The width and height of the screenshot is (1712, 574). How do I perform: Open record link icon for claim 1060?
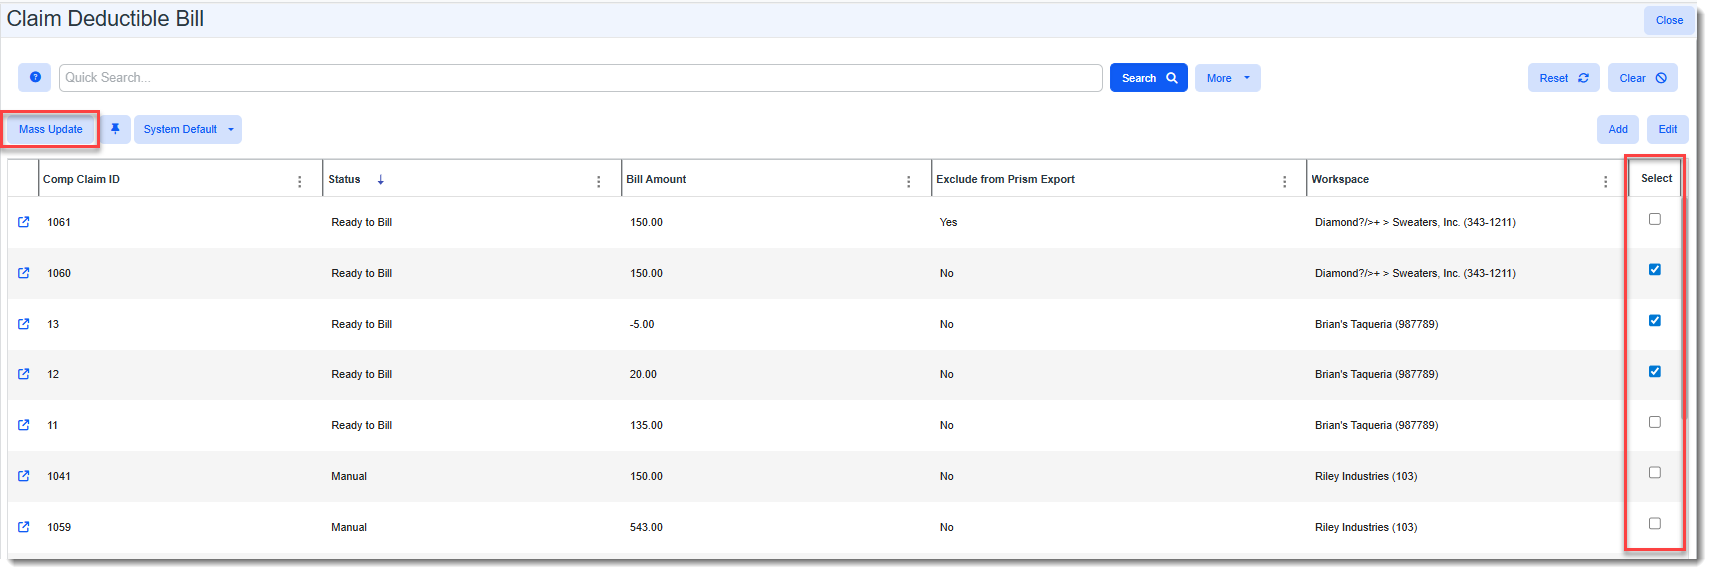click(x=24, y=273)
